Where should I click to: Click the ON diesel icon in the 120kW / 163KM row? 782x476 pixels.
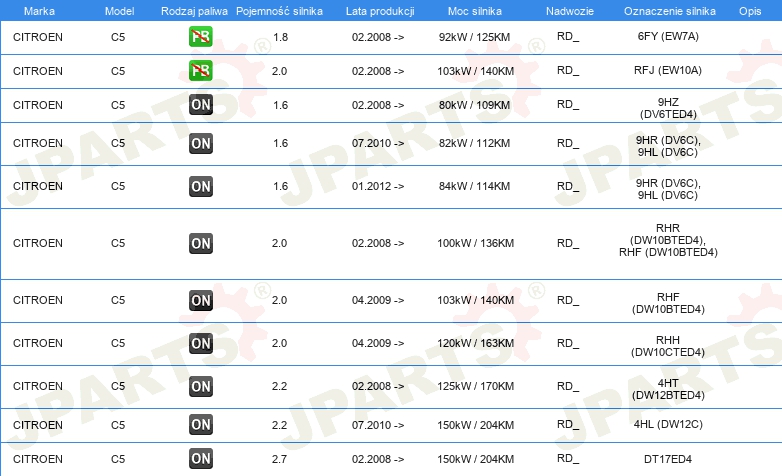201,343
